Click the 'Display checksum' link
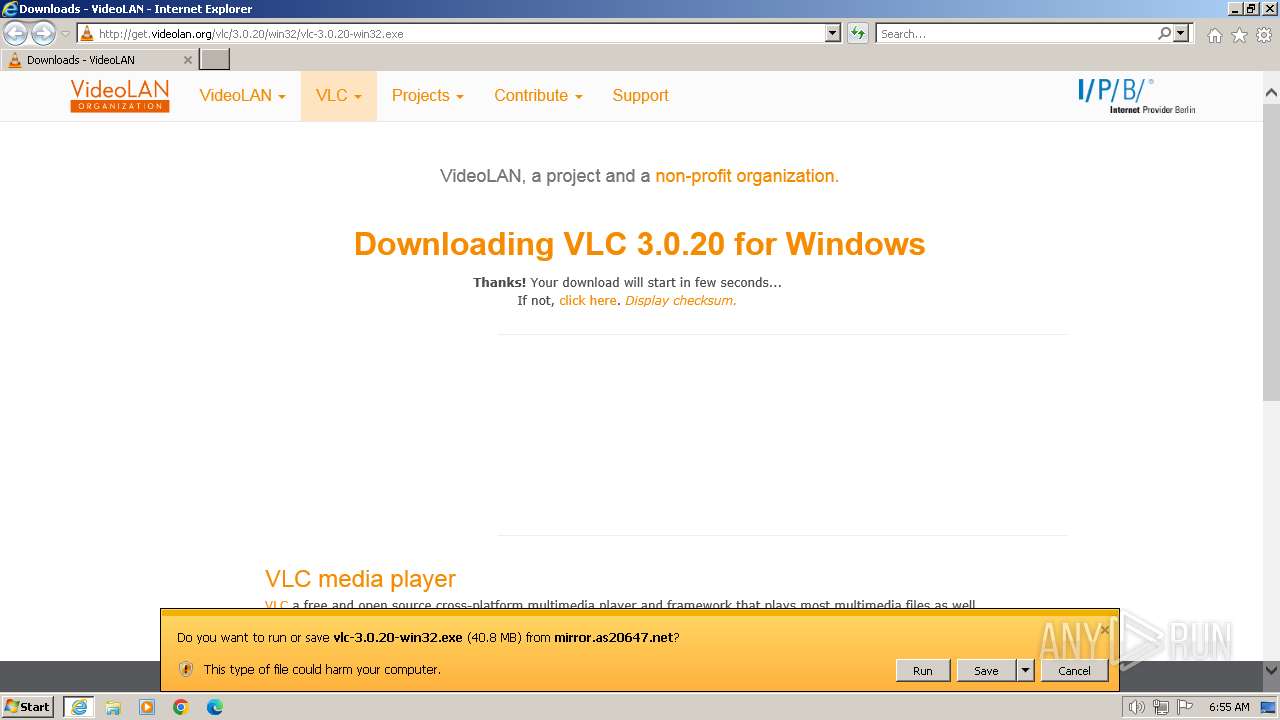The image size is (1280, 720). click(680, 300)
